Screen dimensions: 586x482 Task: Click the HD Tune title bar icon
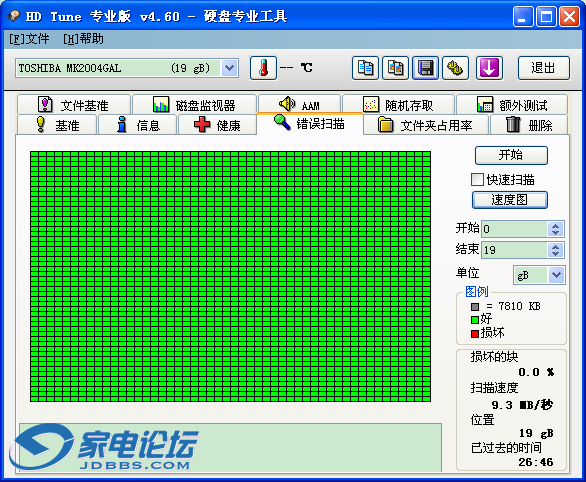pyautogui.click(x=13, y=16)
